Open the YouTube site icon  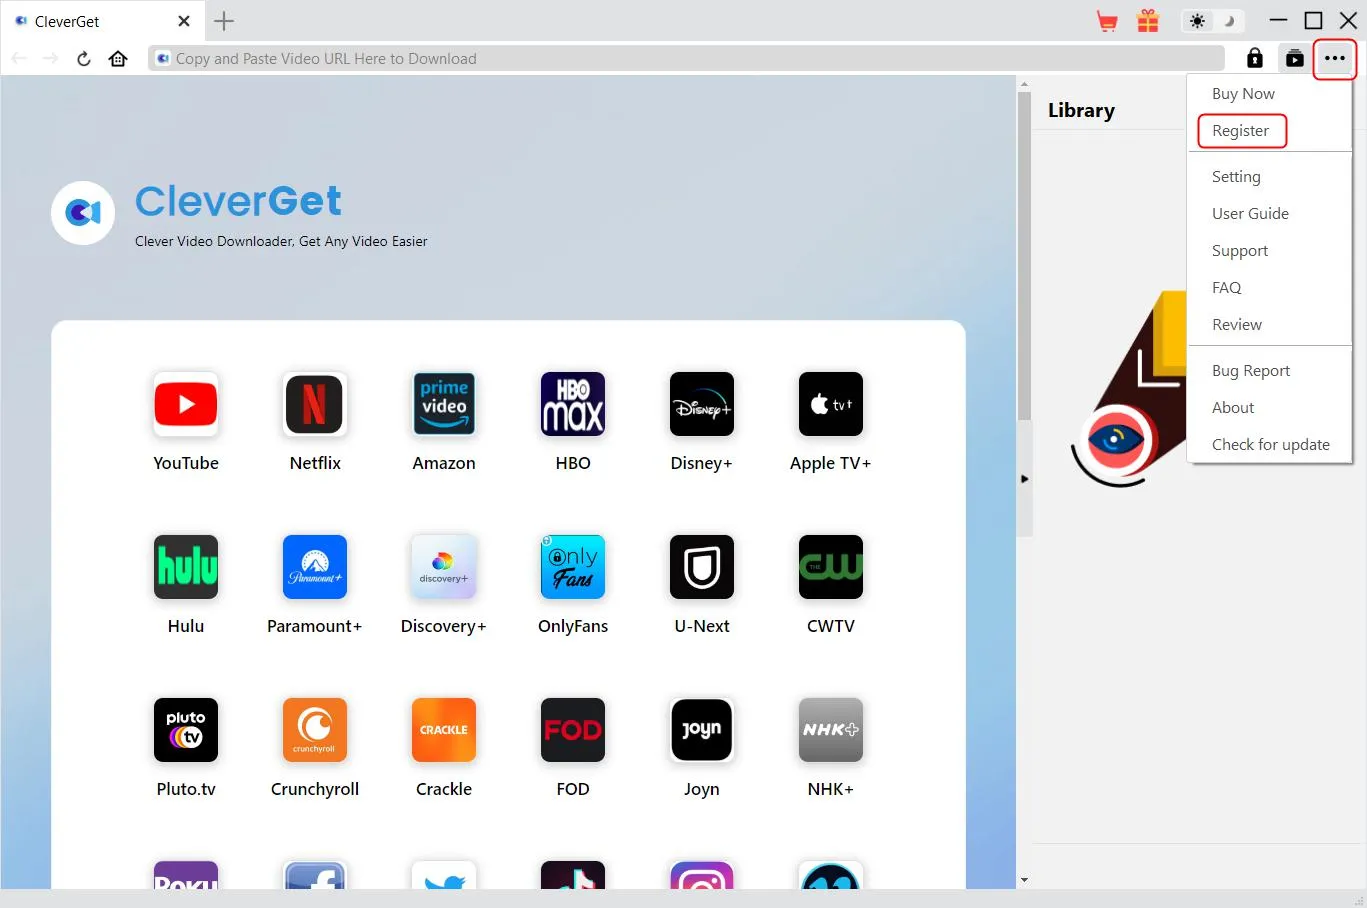coord(186,404)
